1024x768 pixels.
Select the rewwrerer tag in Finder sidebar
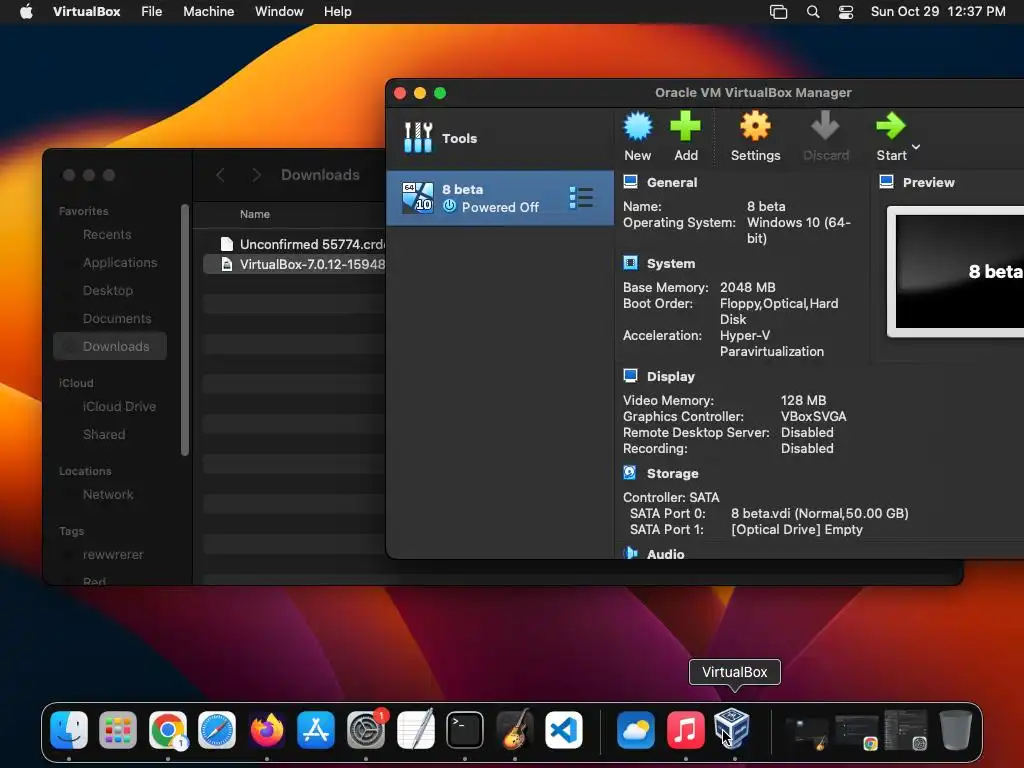coord(113,554)
